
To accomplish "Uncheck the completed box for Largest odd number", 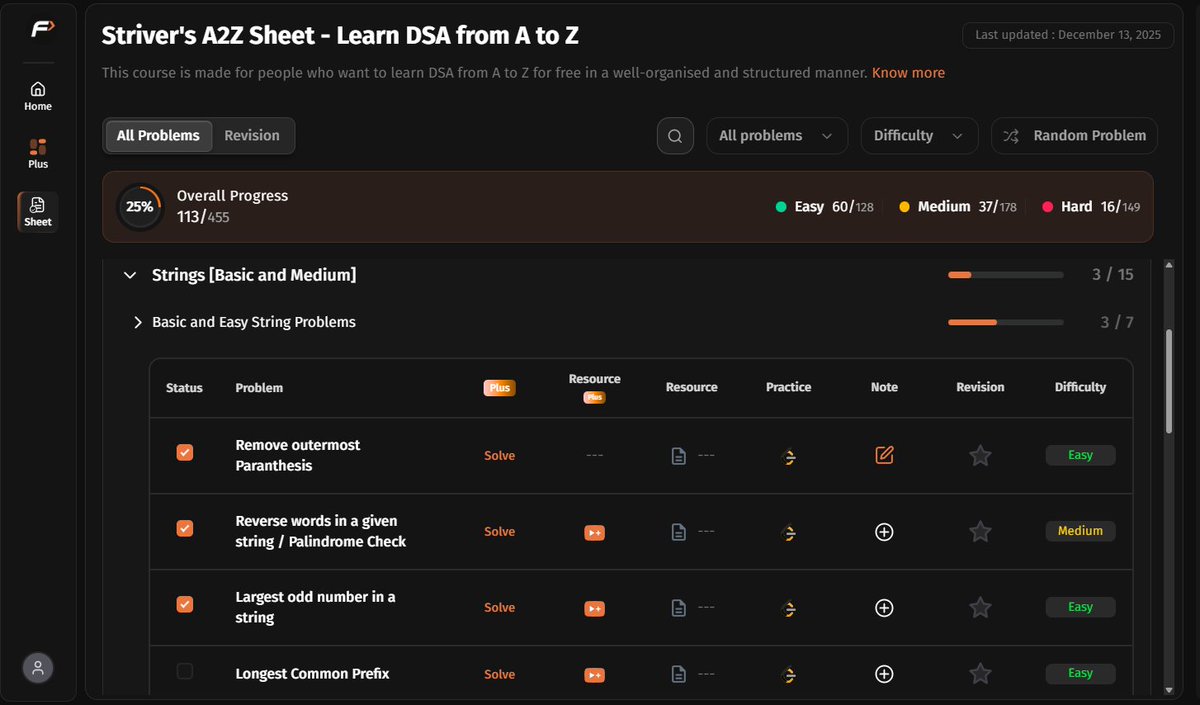I will tap(184, 604).
